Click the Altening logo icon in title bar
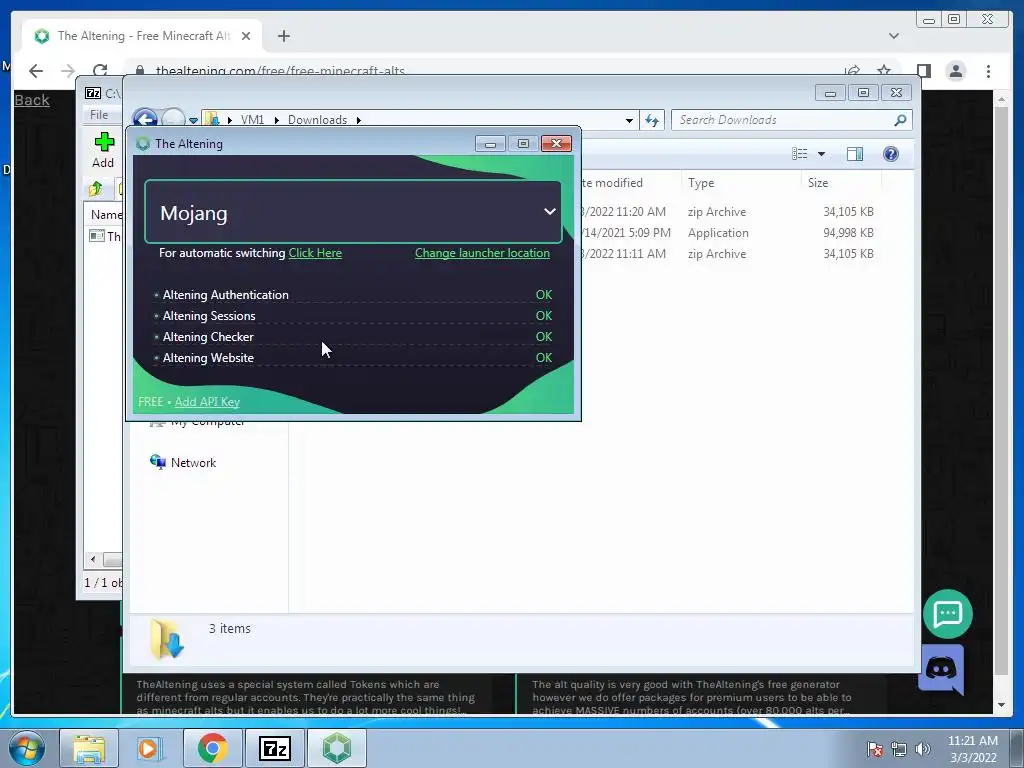 (143, 144)
